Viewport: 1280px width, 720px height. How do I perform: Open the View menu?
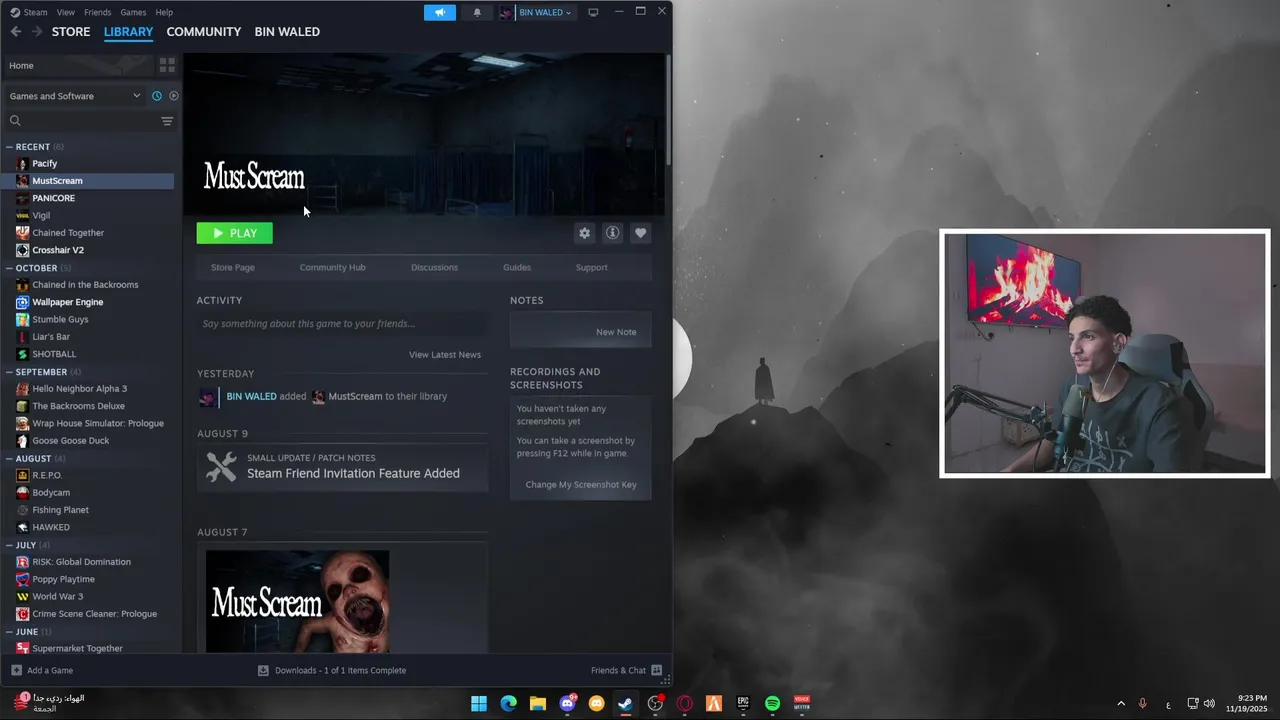coord(66,12)
